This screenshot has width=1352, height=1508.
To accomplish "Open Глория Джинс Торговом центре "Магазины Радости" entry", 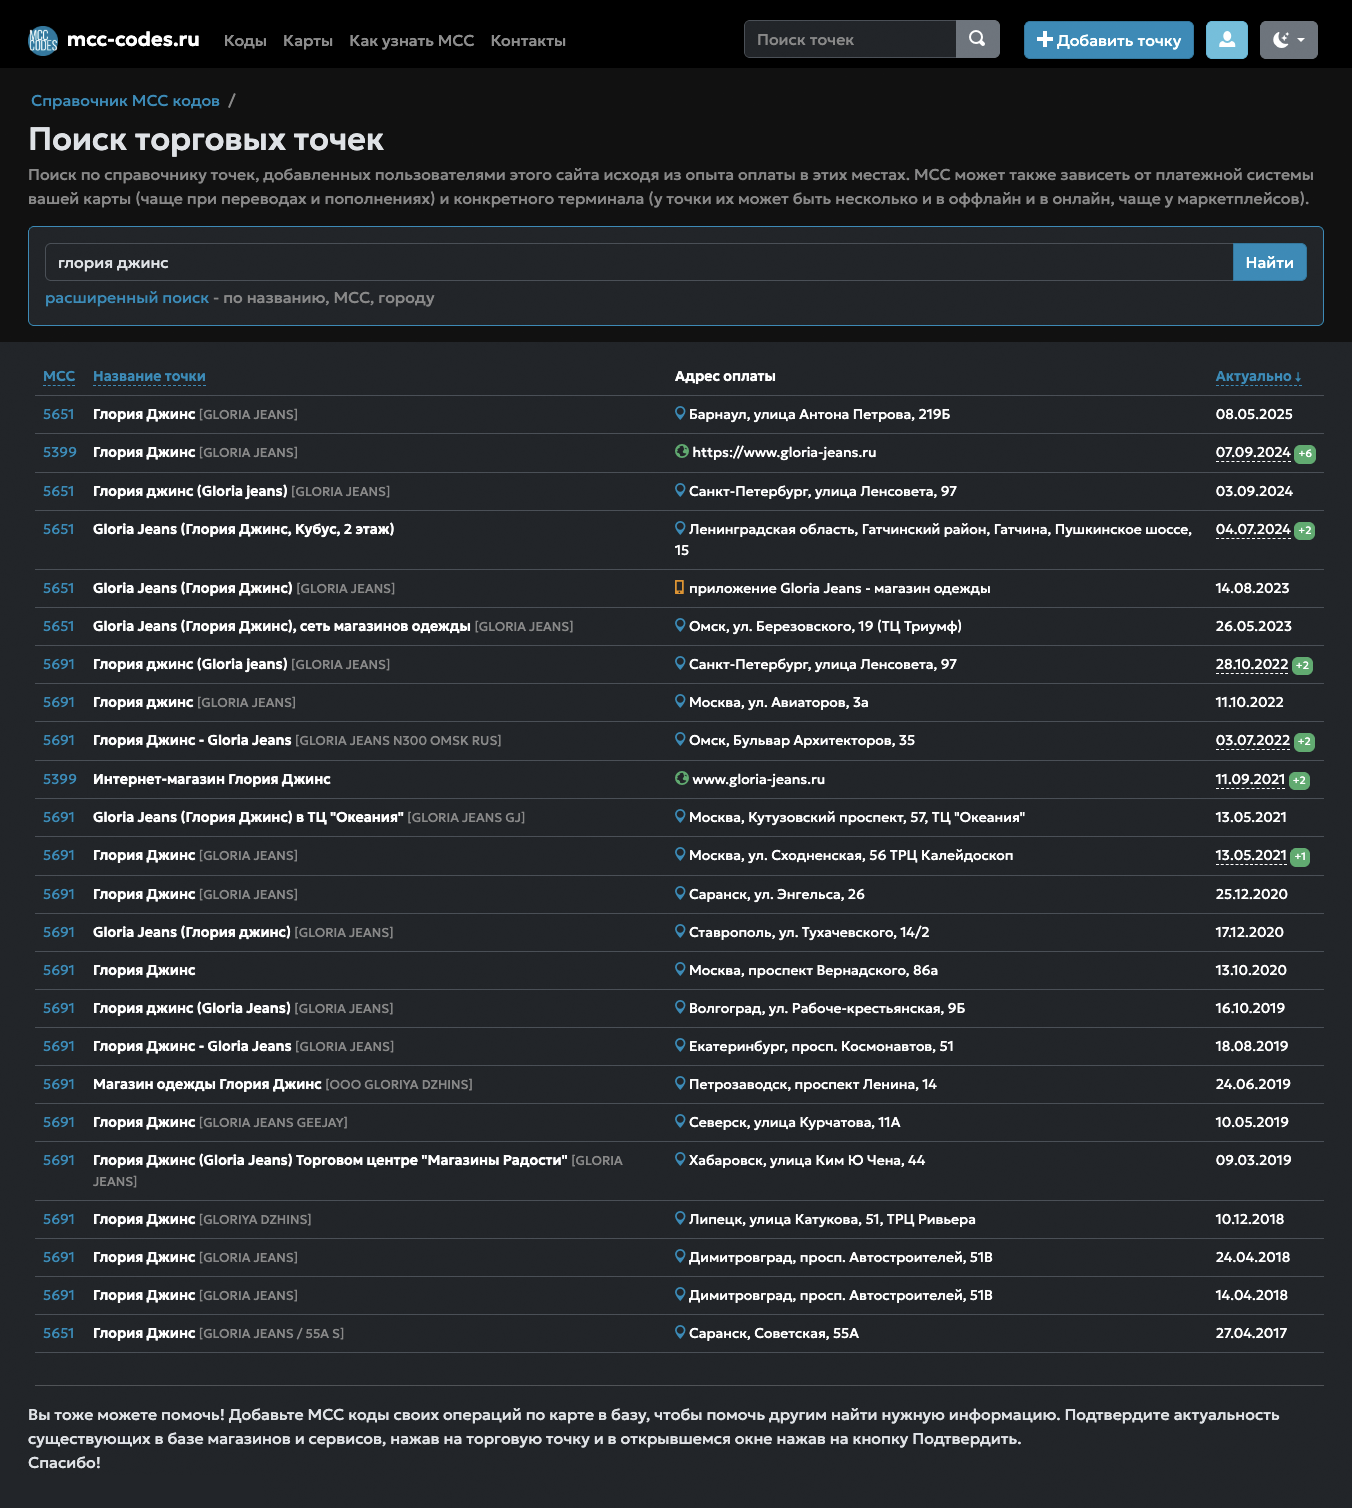I will tap(358, 1170).
